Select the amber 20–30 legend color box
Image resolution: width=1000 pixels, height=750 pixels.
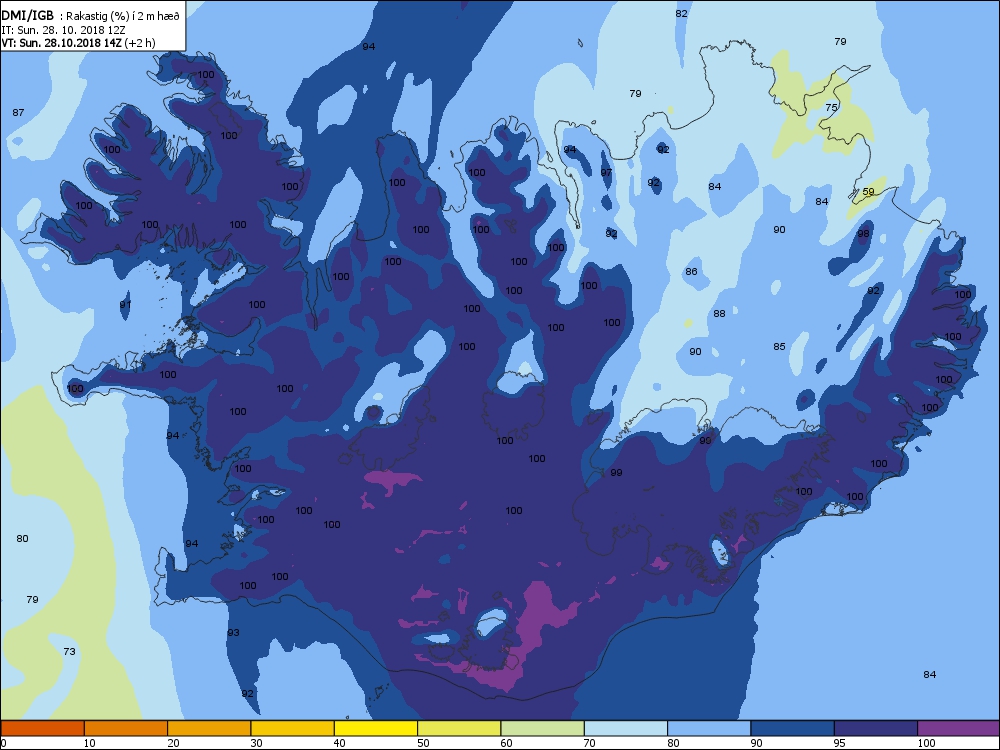(x=209, y=728)
